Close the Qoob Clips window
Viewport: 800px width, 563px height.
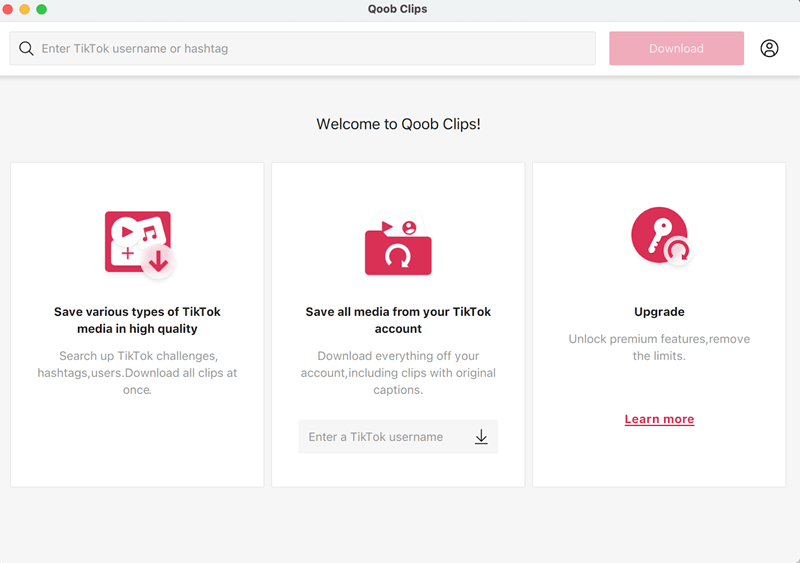coord(8,9)
